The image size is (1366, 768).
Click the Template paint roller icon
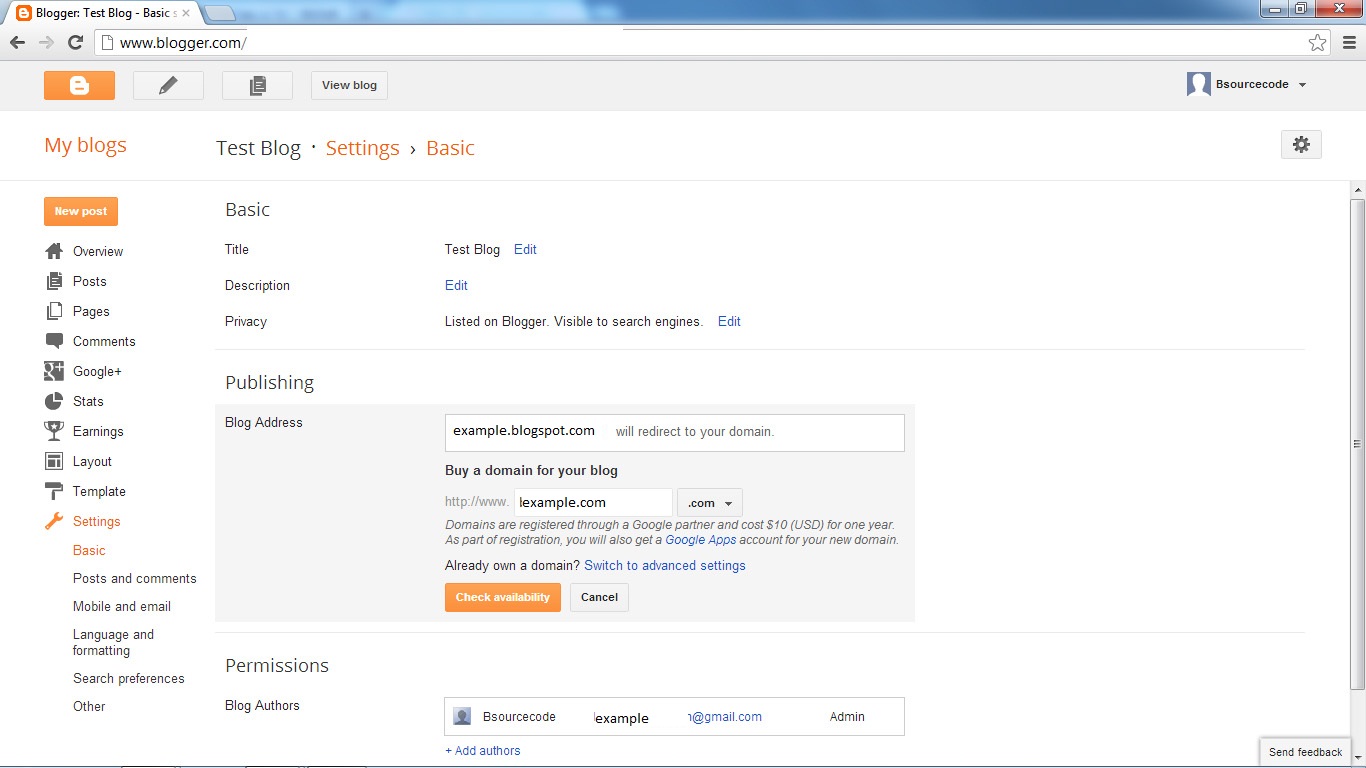(x=54, y=491)
